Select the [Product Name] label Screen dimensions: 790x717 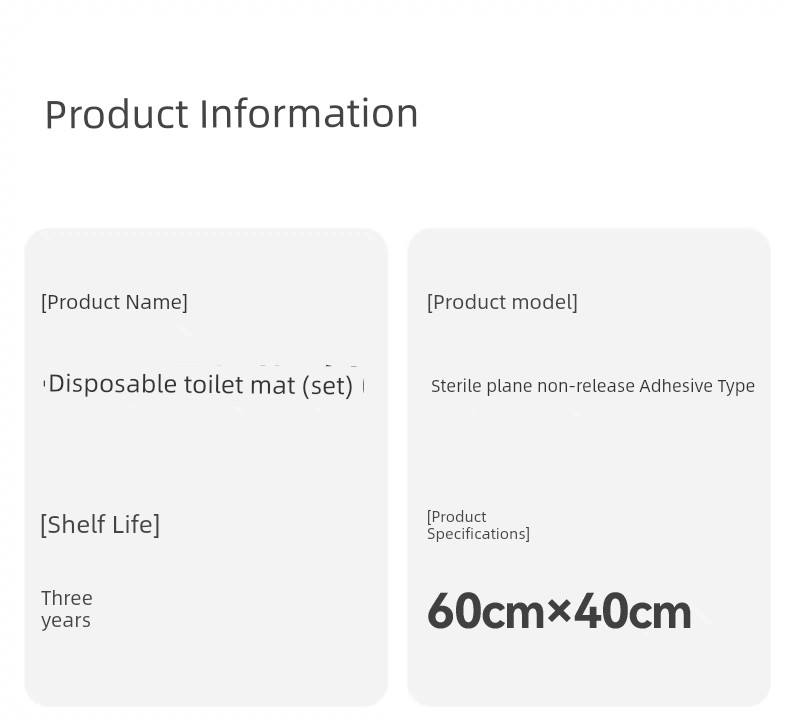[114, 302]
